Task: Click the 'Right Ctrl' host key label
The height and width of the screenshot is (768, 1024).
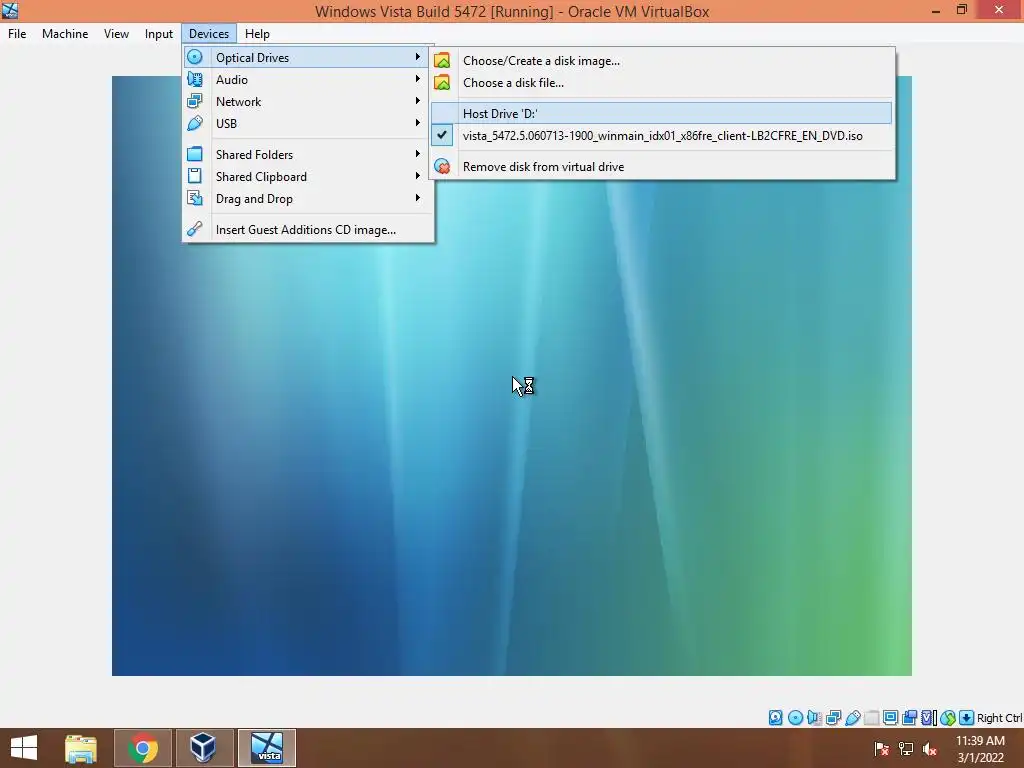Action: tap(999, 718)
